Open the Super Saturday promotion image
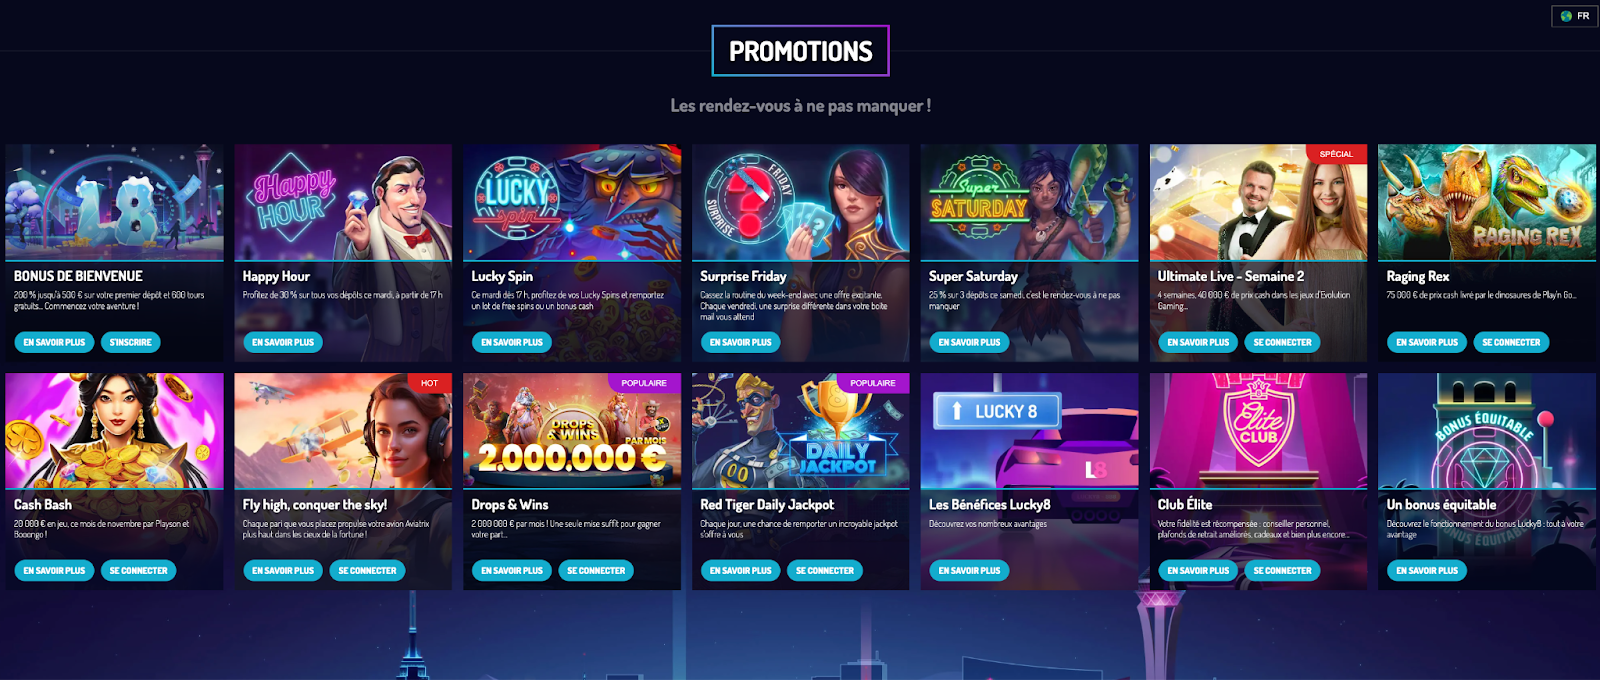 pos(1029,202)
